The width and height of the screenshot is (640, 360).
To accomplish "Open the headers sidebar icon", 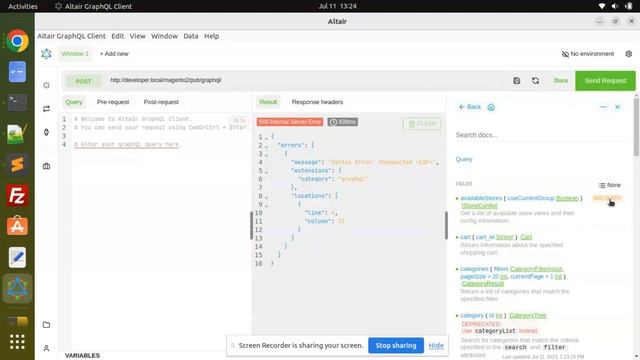I will click(47, 132).
